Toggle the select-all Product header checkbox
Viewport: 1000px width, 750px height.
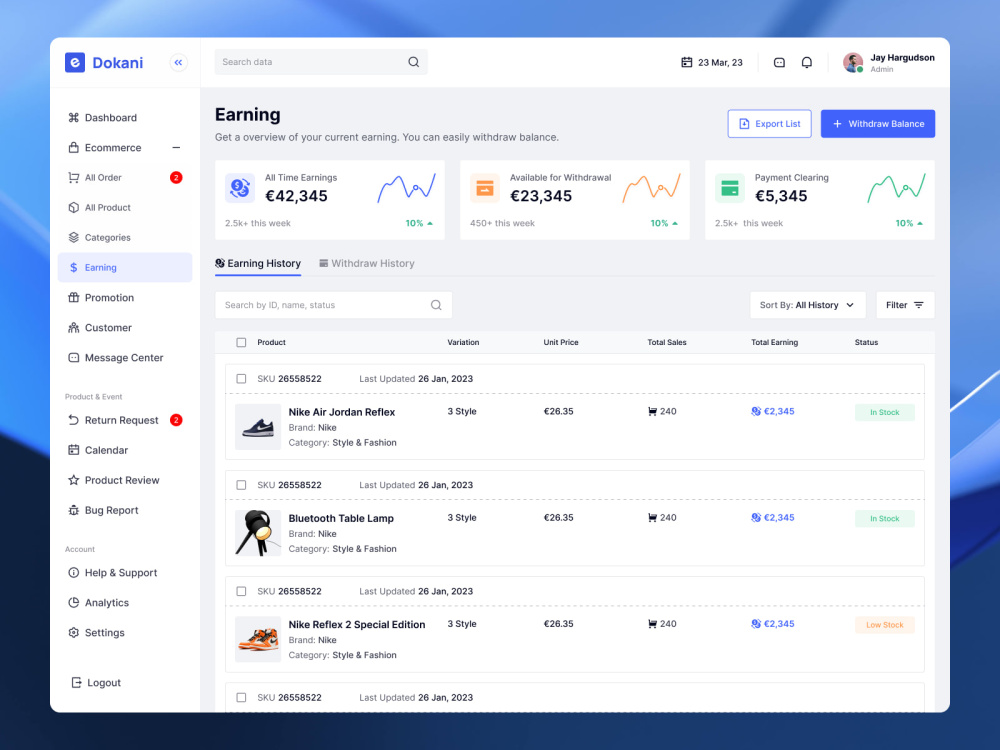coord(241,342)
